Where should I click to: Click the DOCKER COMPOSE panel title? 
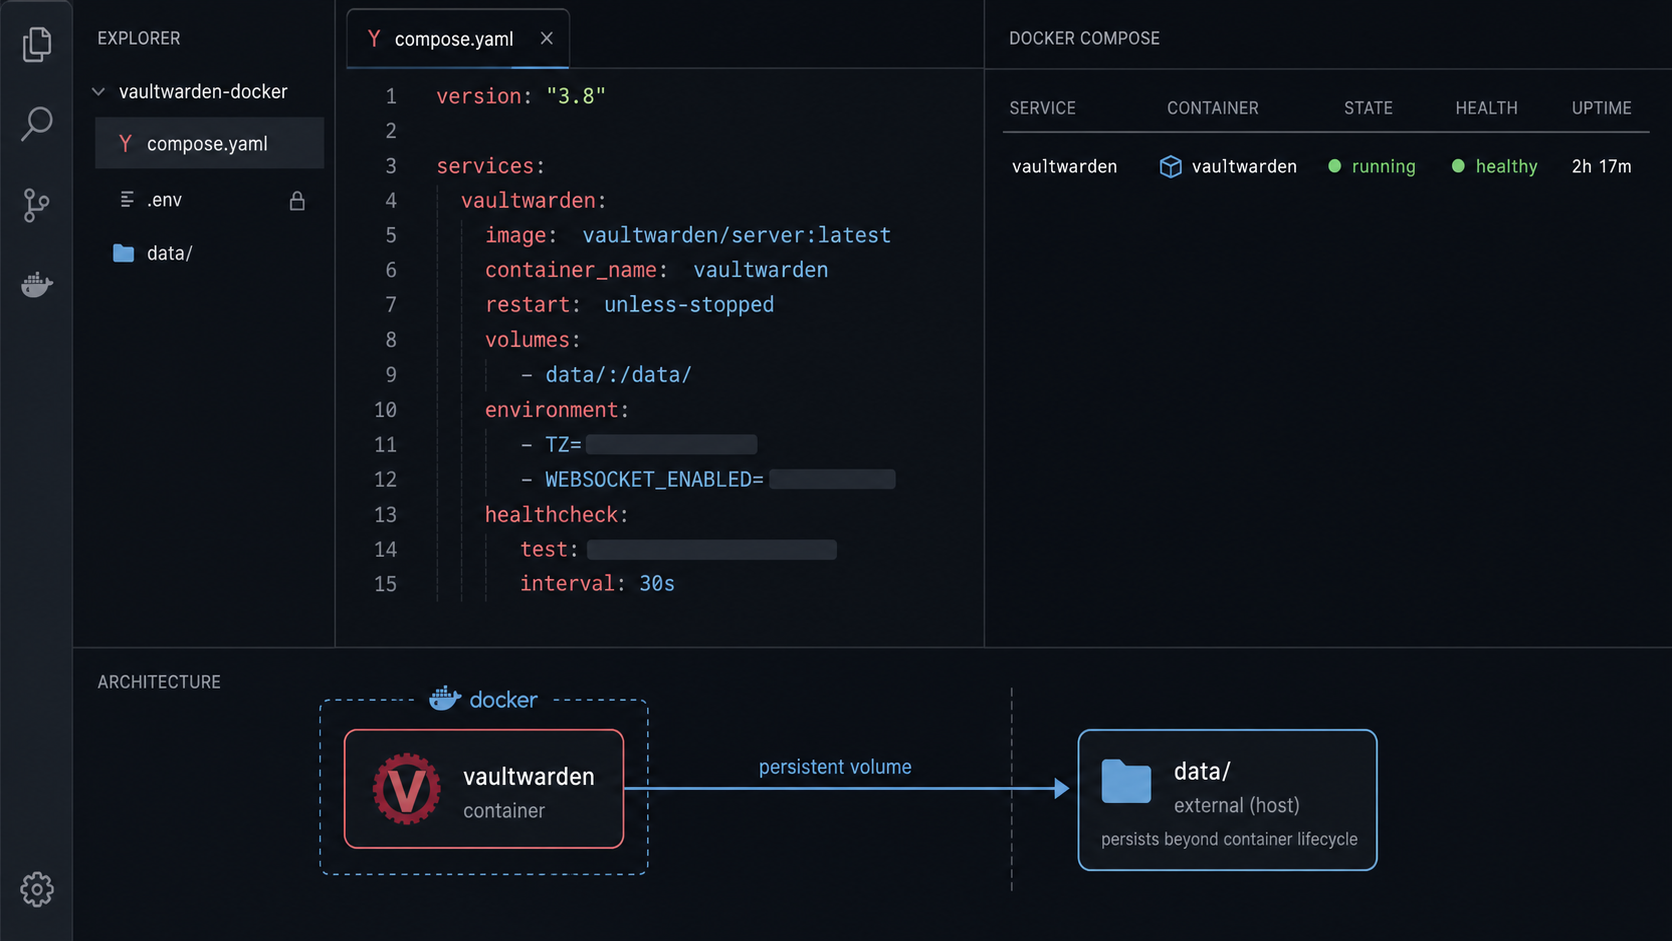[1084, 38]
